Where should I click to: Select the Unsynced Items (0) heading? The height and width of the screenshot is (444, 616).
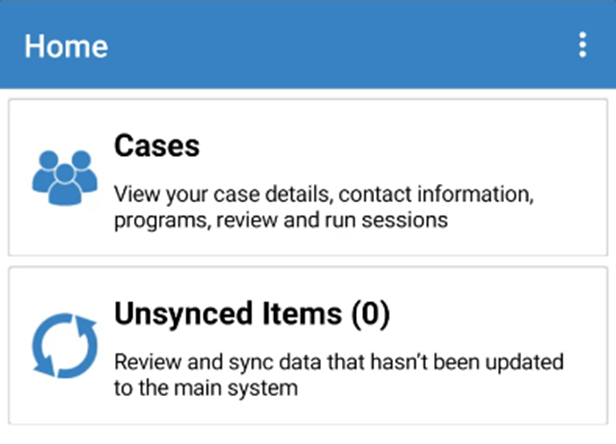point(252,314)
